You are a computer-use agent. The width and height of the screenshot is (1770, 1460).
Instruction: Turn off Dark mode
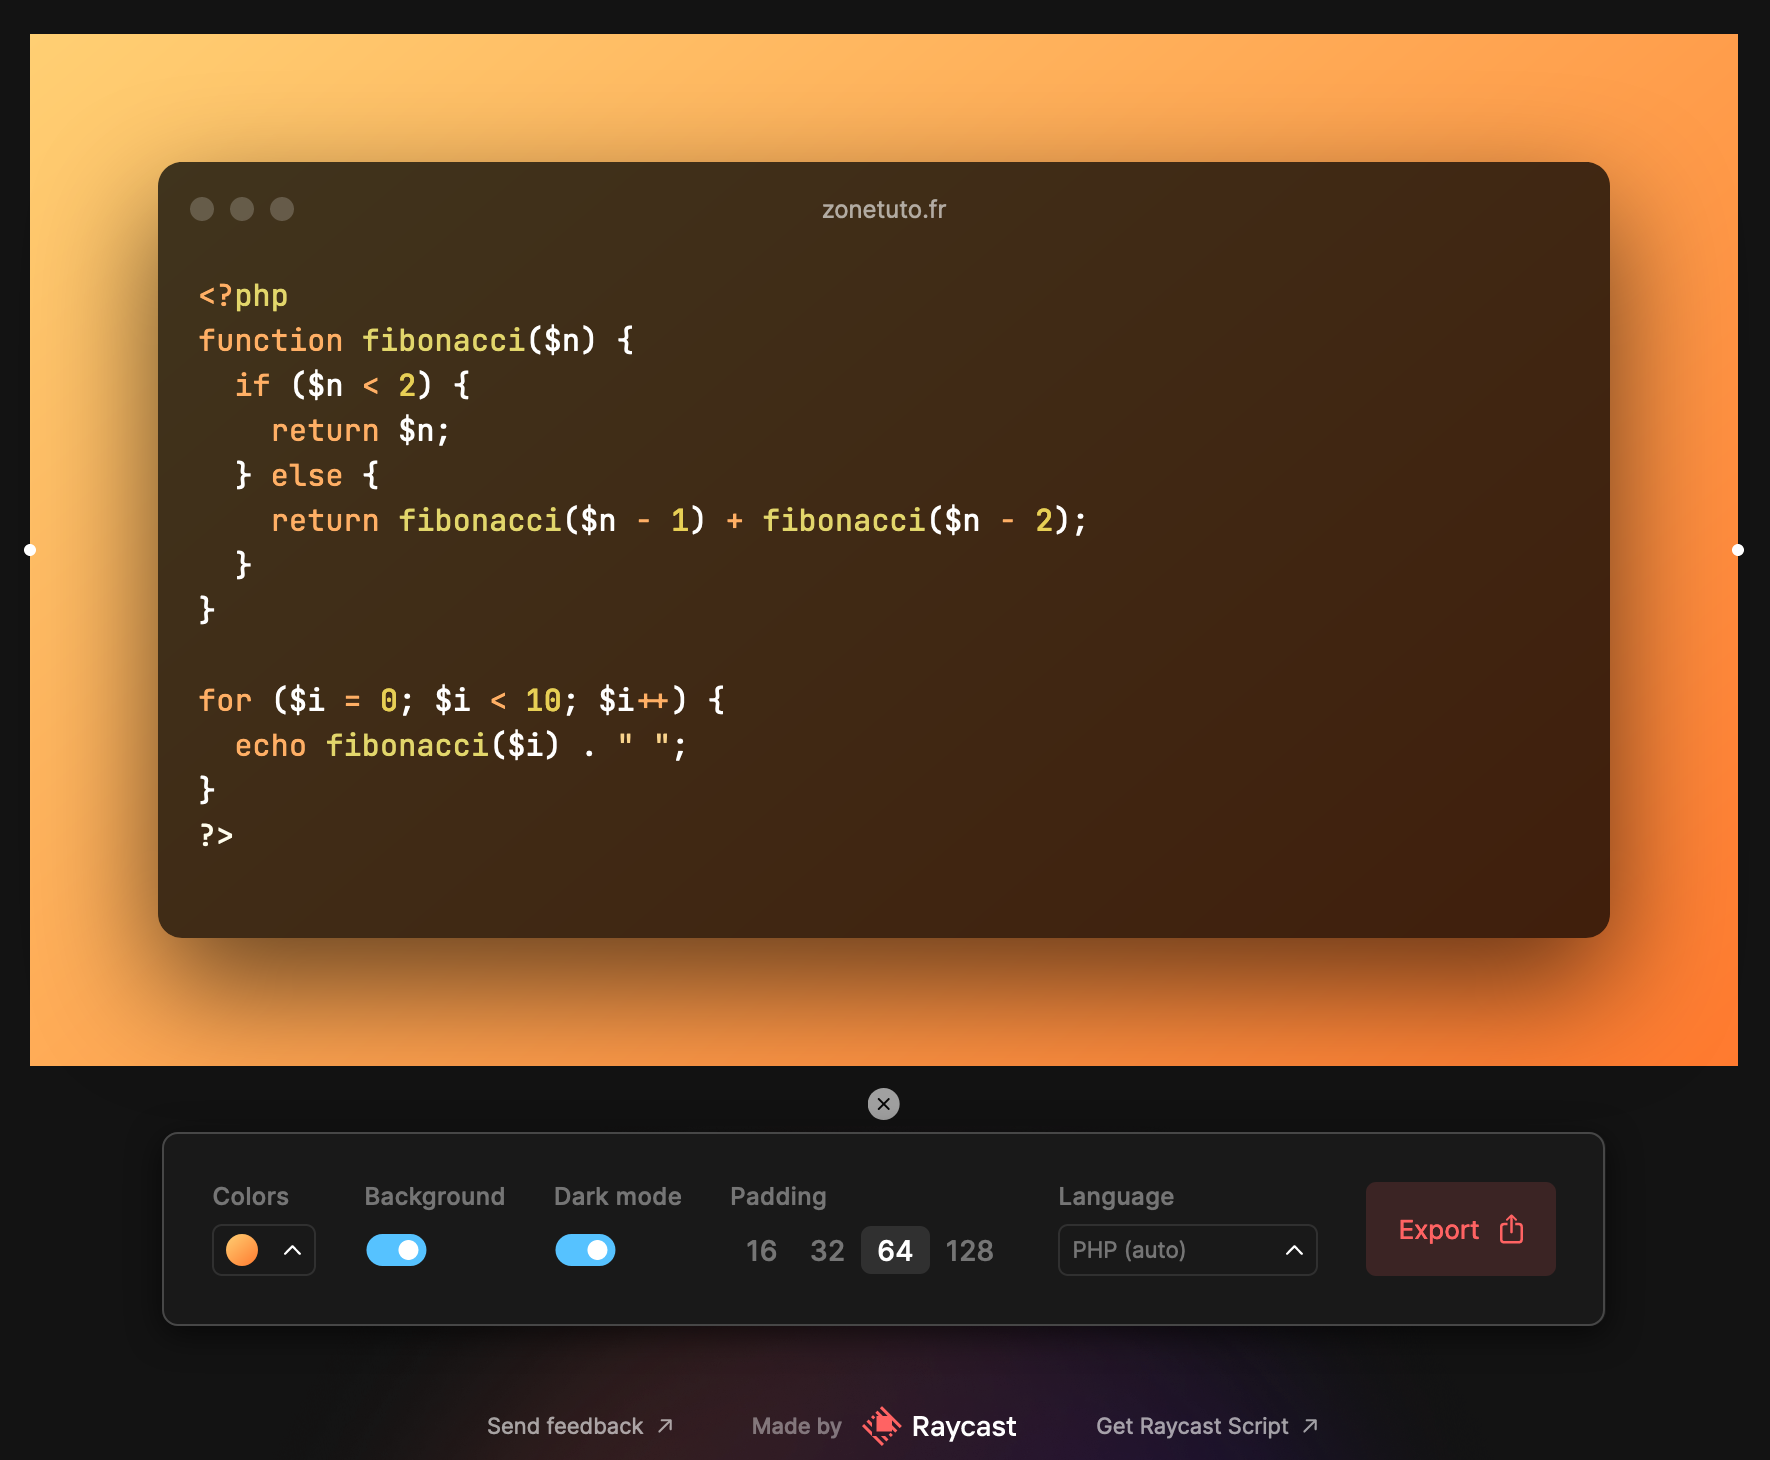585,1250
